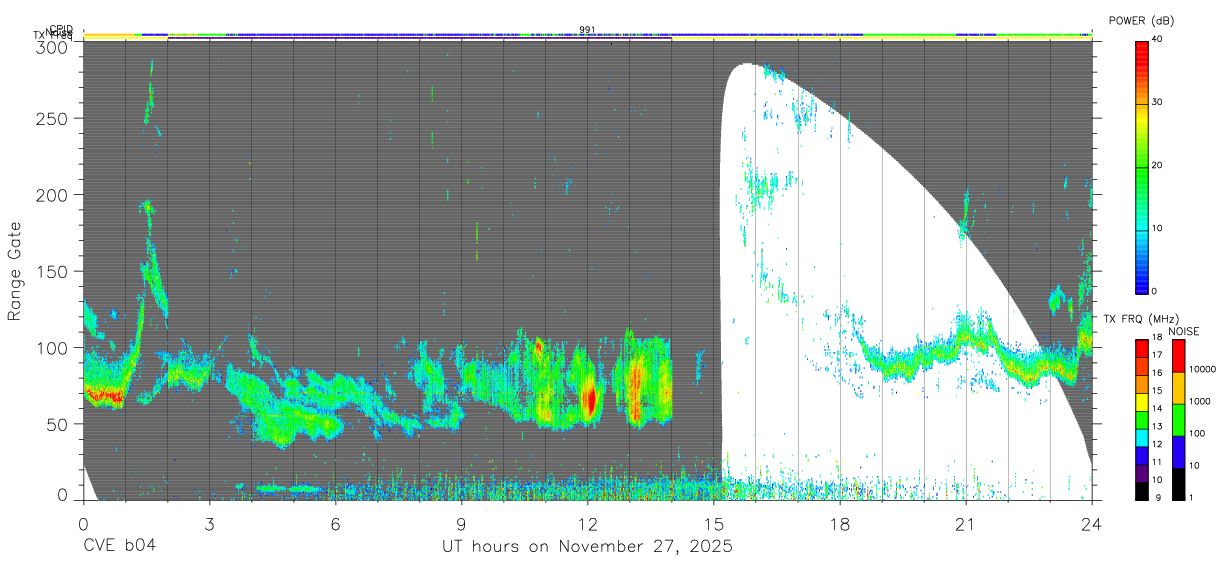Click the x-axis tick label 21
1228x567 pixels.
(x=966, y=523)
